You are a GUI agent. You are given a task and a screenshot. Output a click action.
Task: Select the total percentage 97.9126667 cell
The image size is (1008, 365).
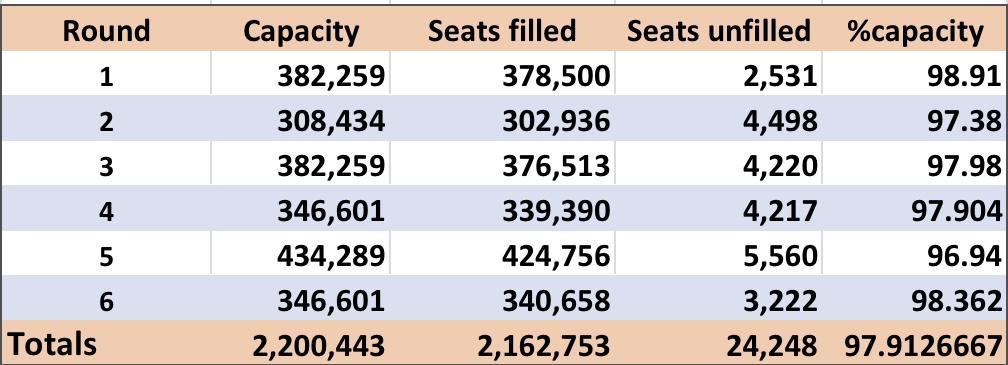pos(914,343)
